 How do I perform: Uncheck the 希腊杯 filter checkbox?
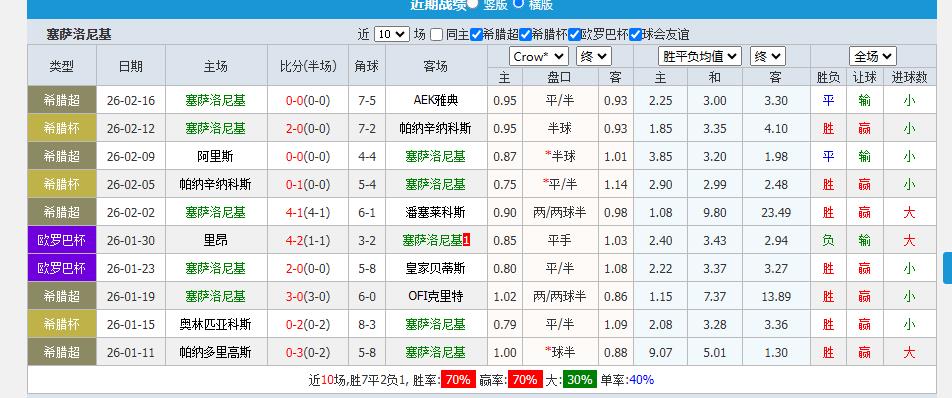click(525, 35)
